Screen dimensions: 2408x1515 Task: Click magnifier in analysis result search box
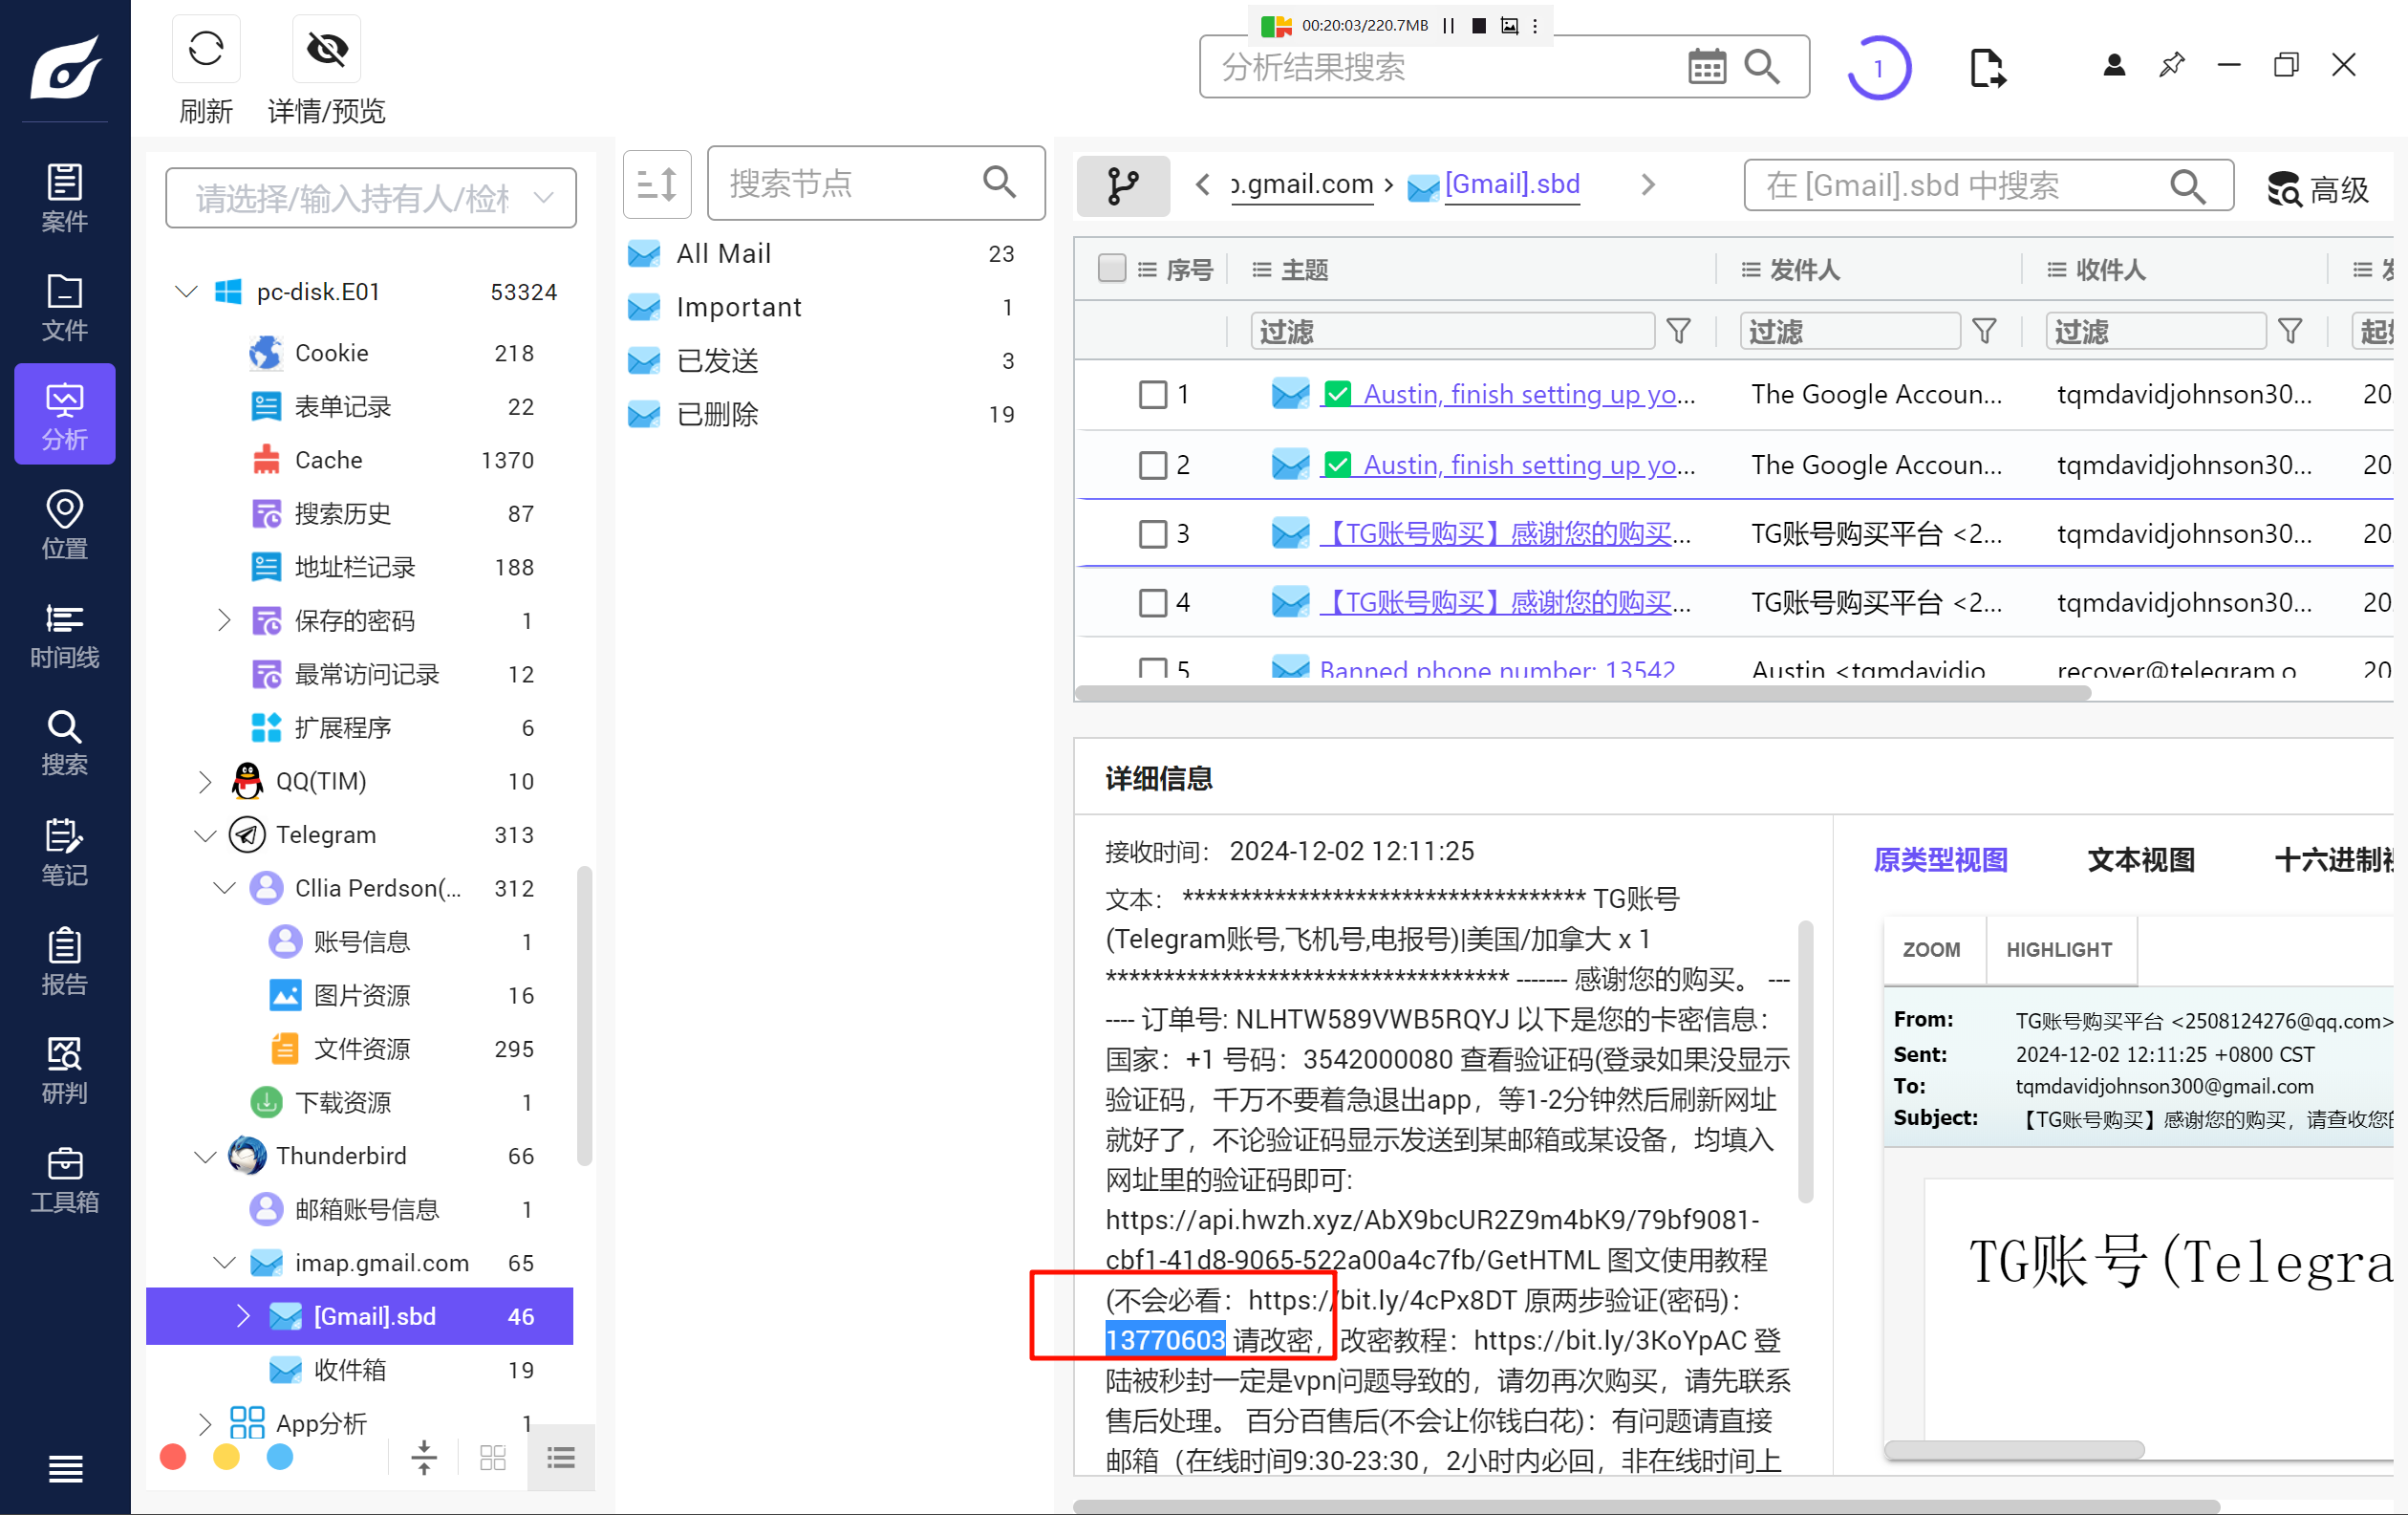[x=1762, y=67]
